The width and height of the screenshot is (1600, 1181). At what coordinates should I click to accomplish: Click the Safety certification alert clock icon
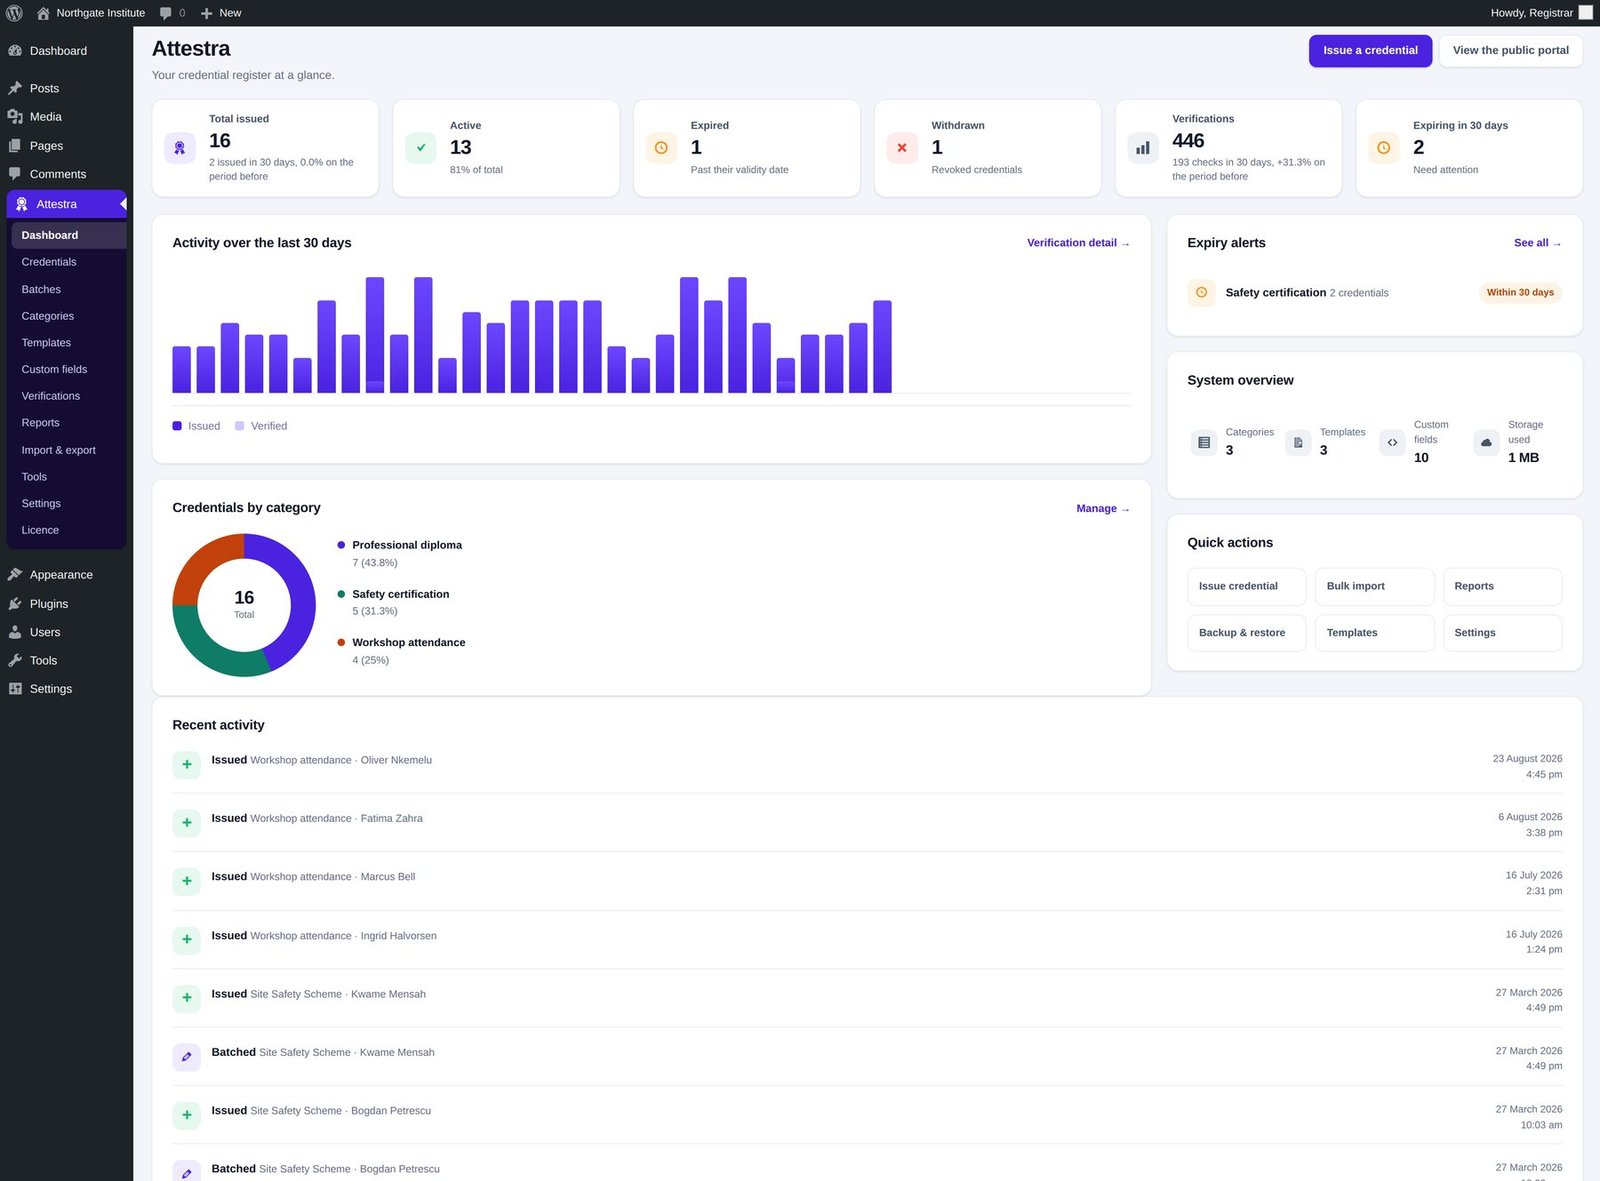tap(1202, 293)
